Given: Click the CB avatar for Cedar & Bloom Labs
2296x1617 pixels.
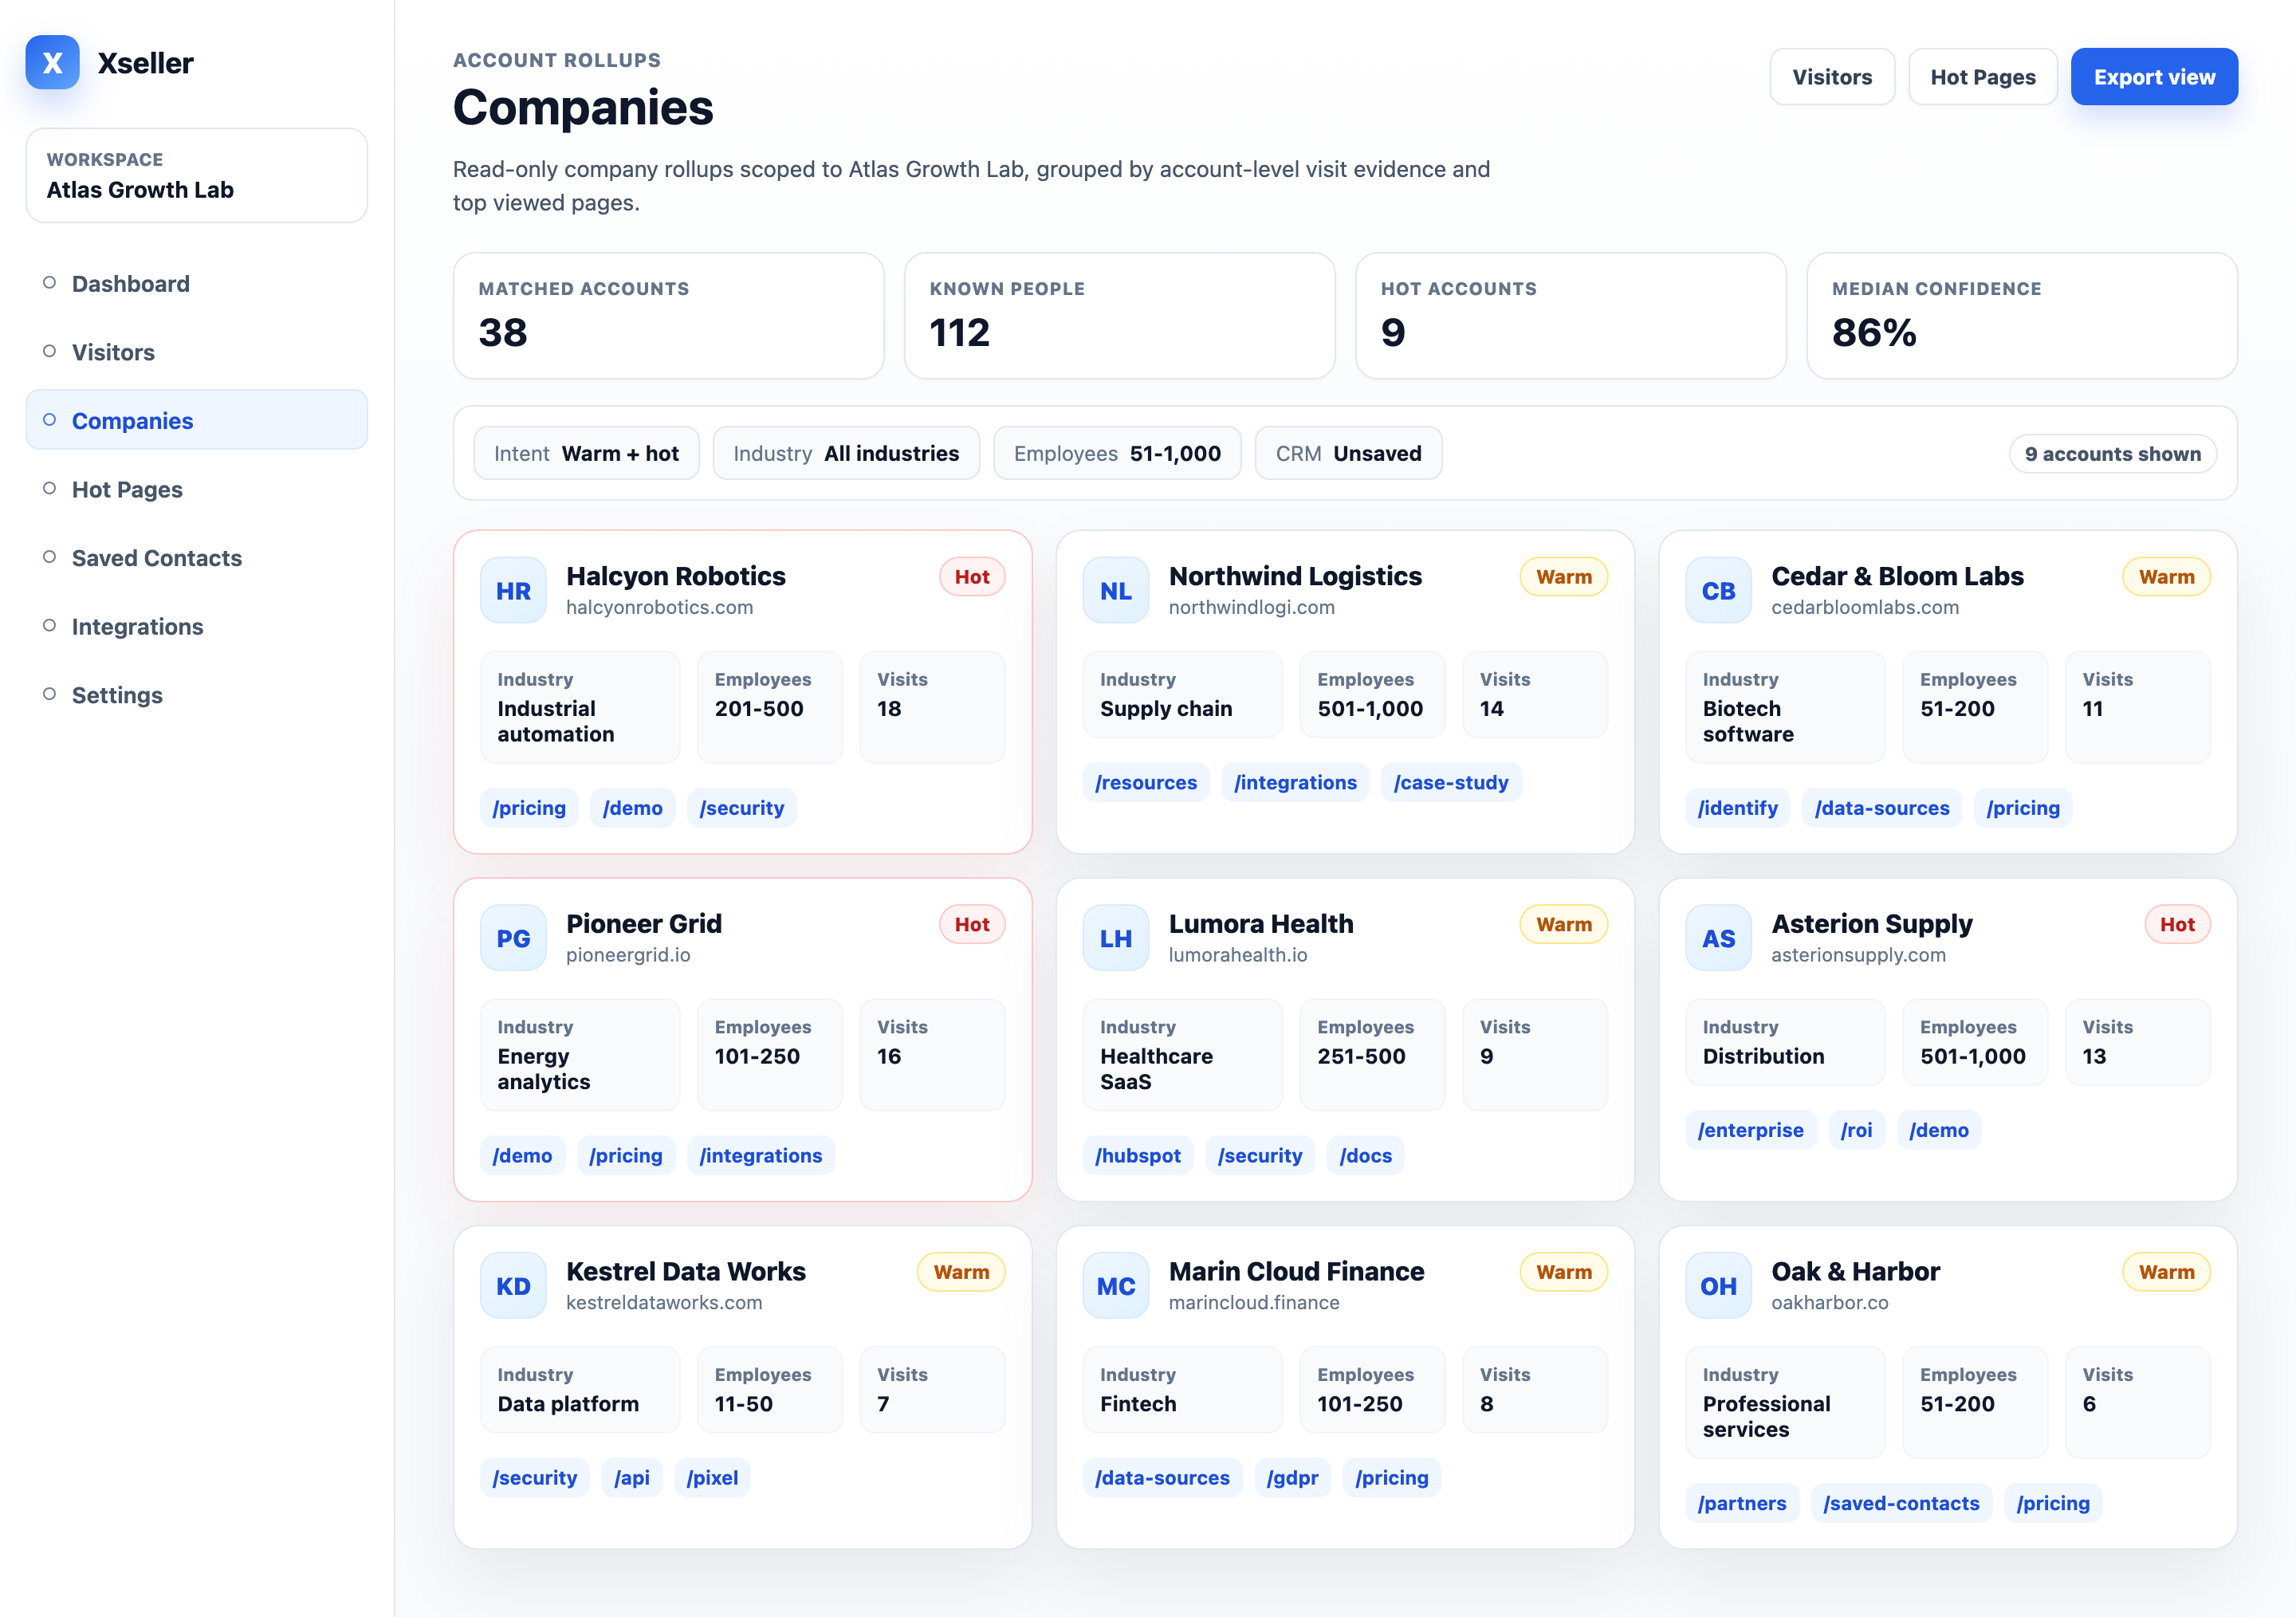Looking at the screenshot, I should (x=1718, y=590).
